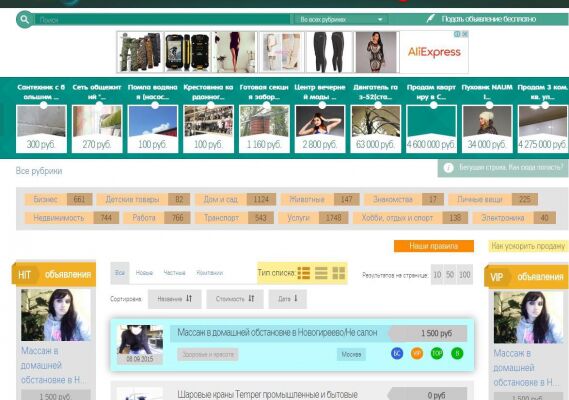Click the VIP sidebar massage ad title
The image size is (569, 400).
tap(526, 368)
